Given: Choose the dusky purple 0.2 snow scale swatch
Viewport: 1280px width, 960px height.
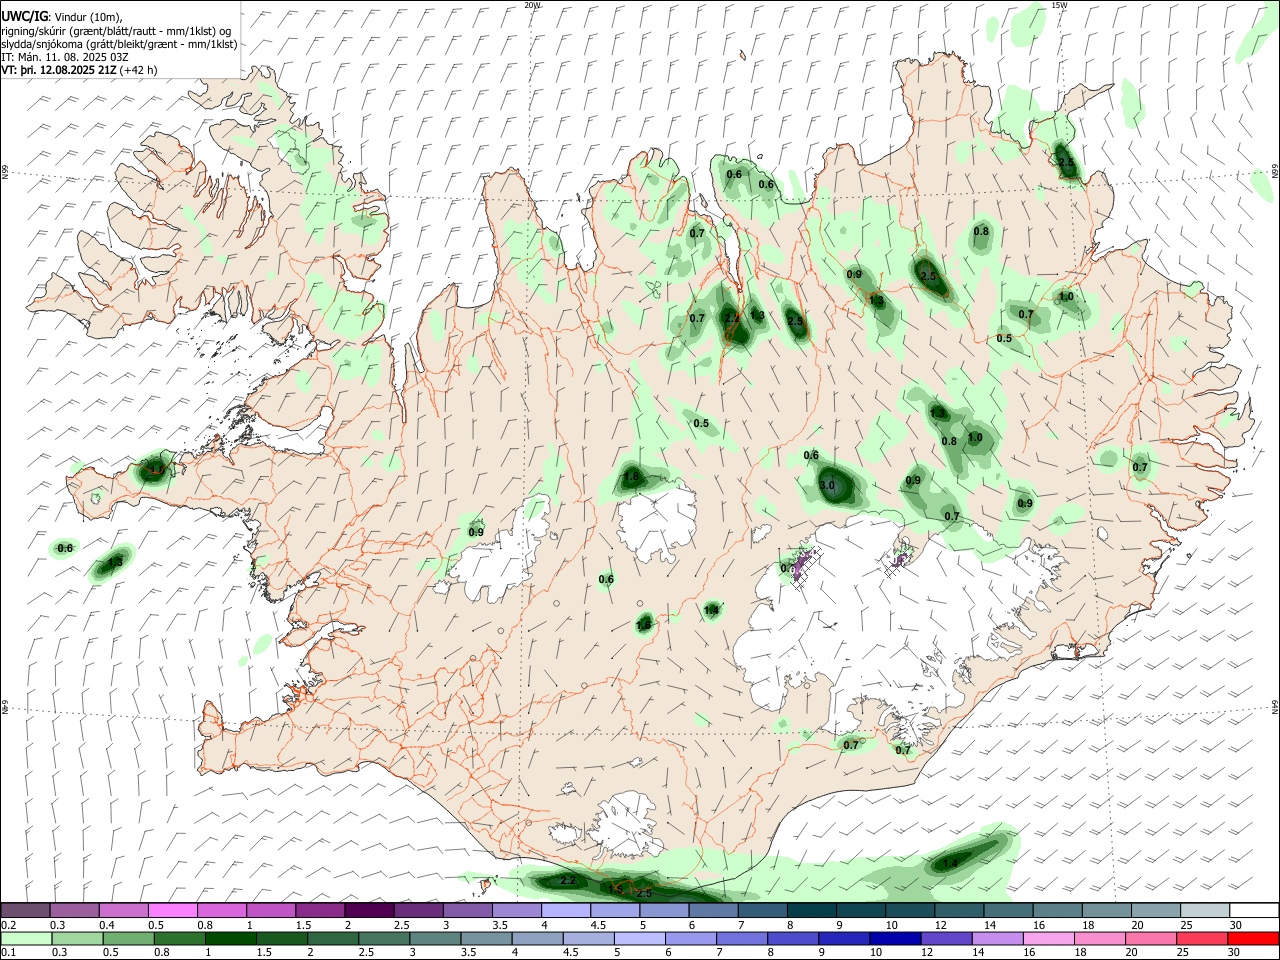Looking at the screenshot, I should point(25,910).
